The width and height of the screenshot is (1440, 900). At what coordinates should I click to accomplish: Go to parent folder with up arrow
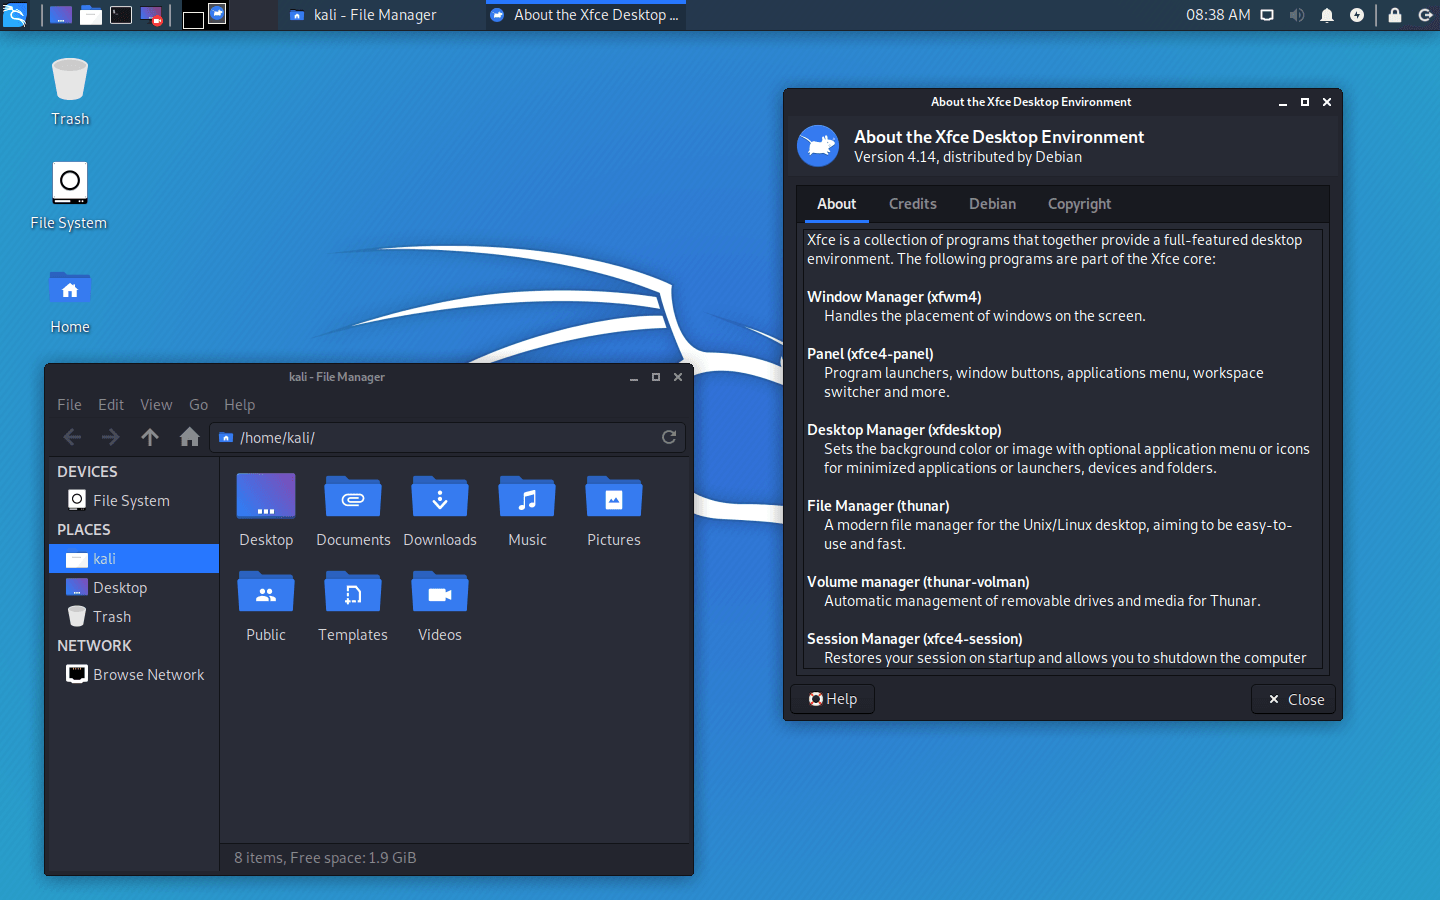[150, 437]
